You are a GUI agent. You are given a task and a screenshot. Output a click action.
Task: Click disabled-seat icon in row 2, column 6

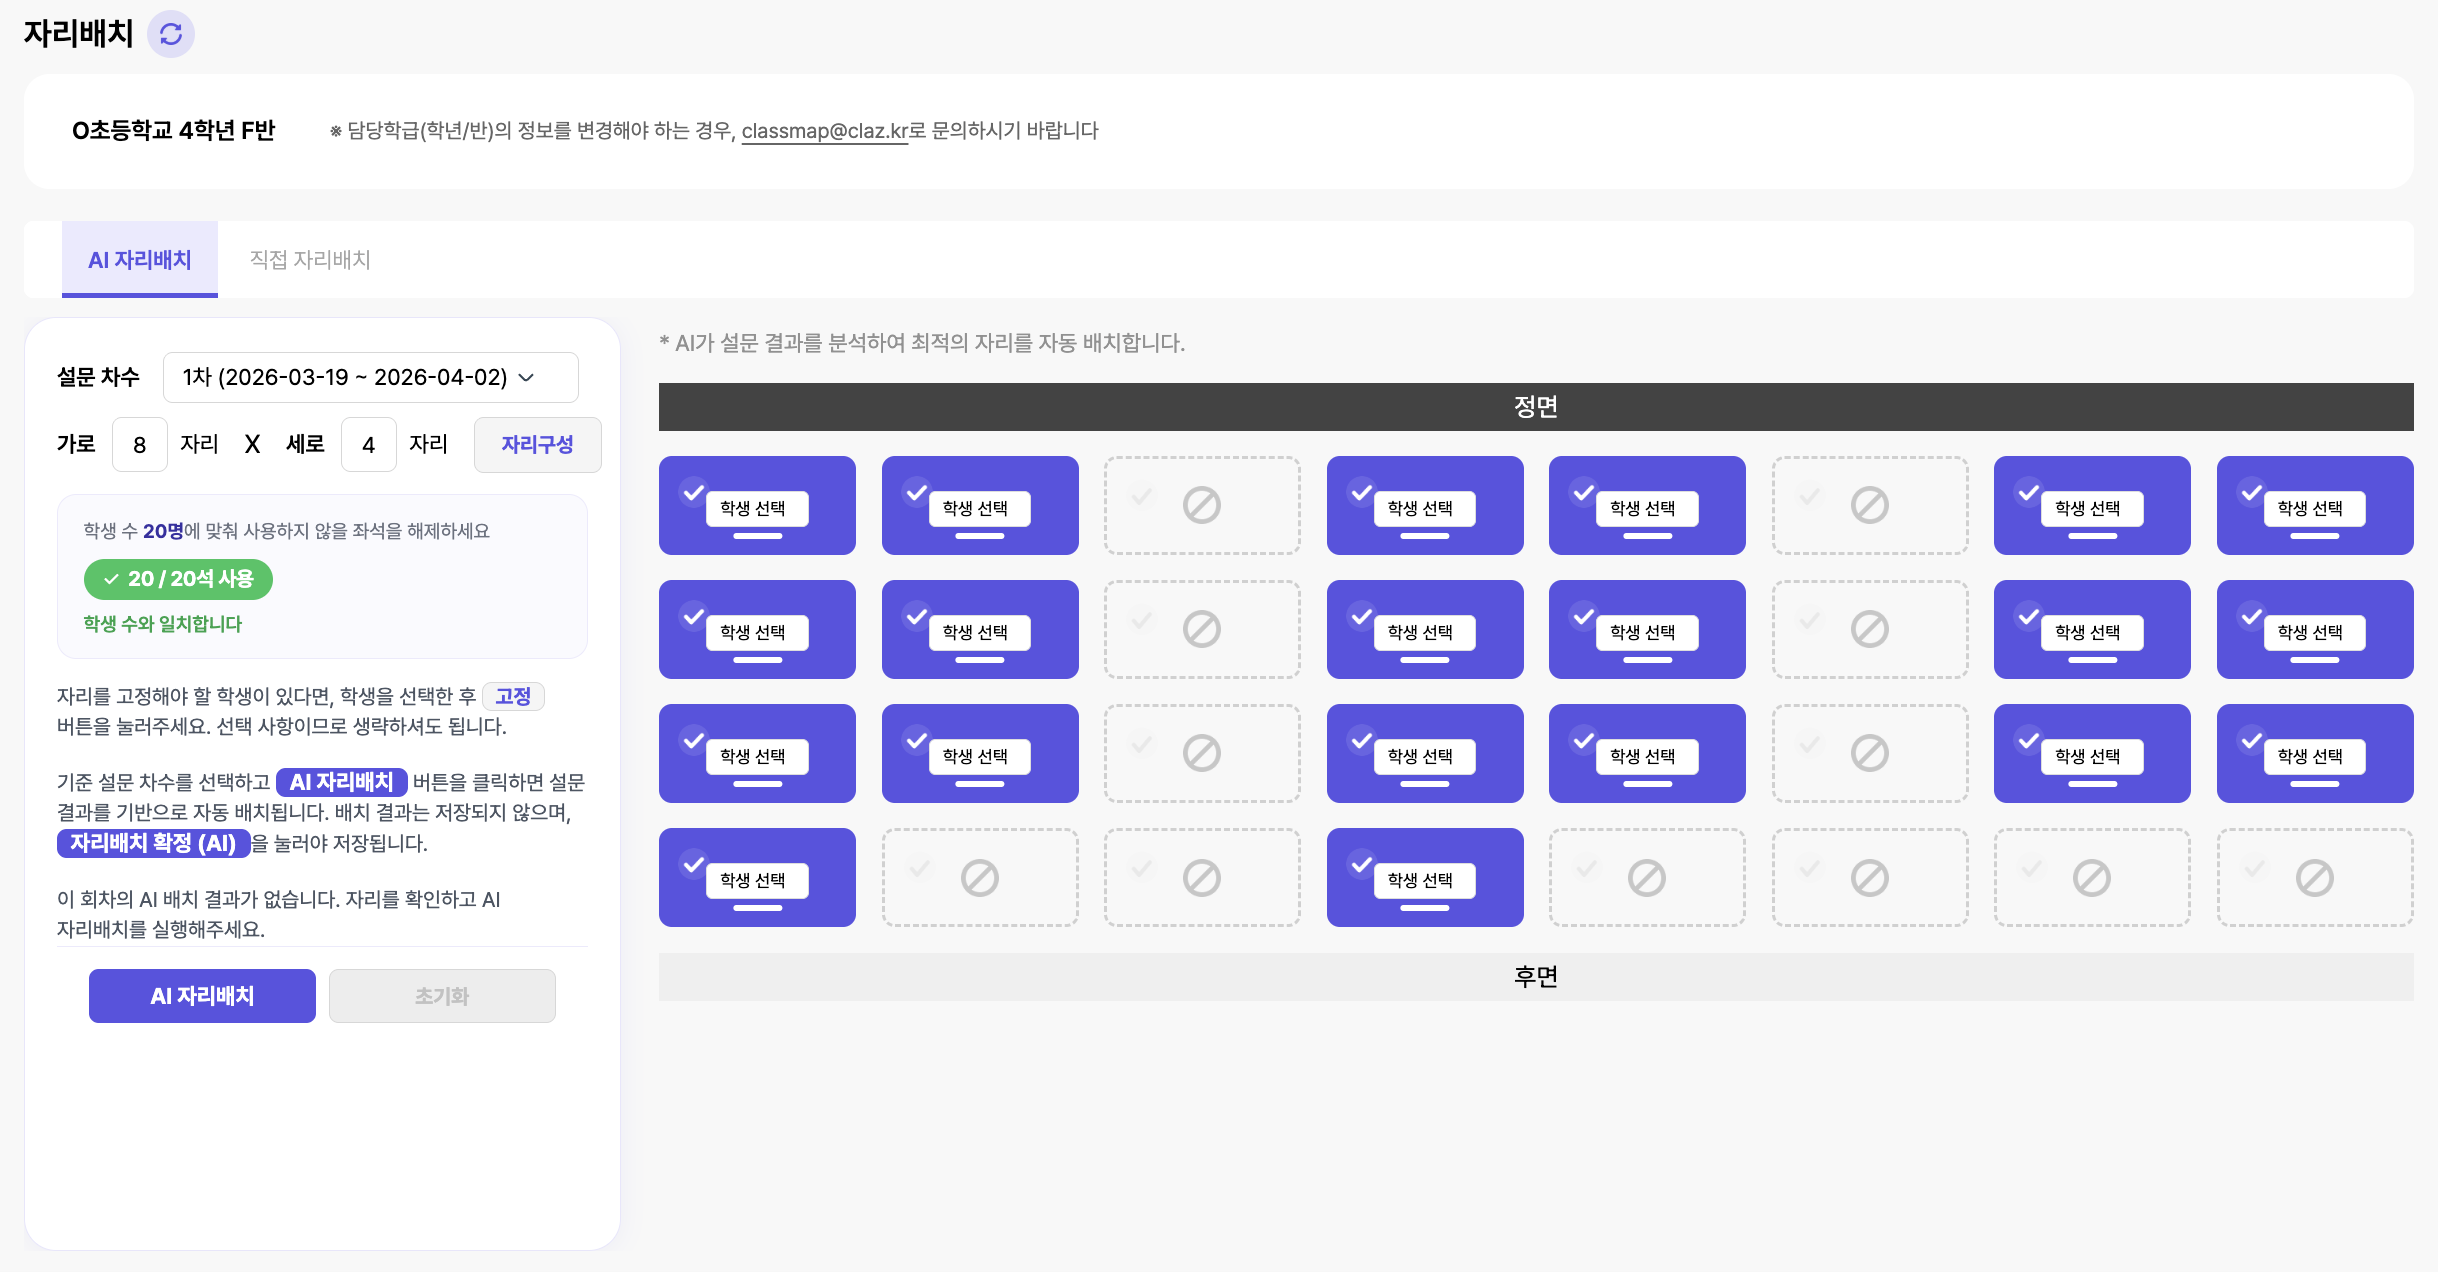pyautogui.click(x=1869, y=629)
